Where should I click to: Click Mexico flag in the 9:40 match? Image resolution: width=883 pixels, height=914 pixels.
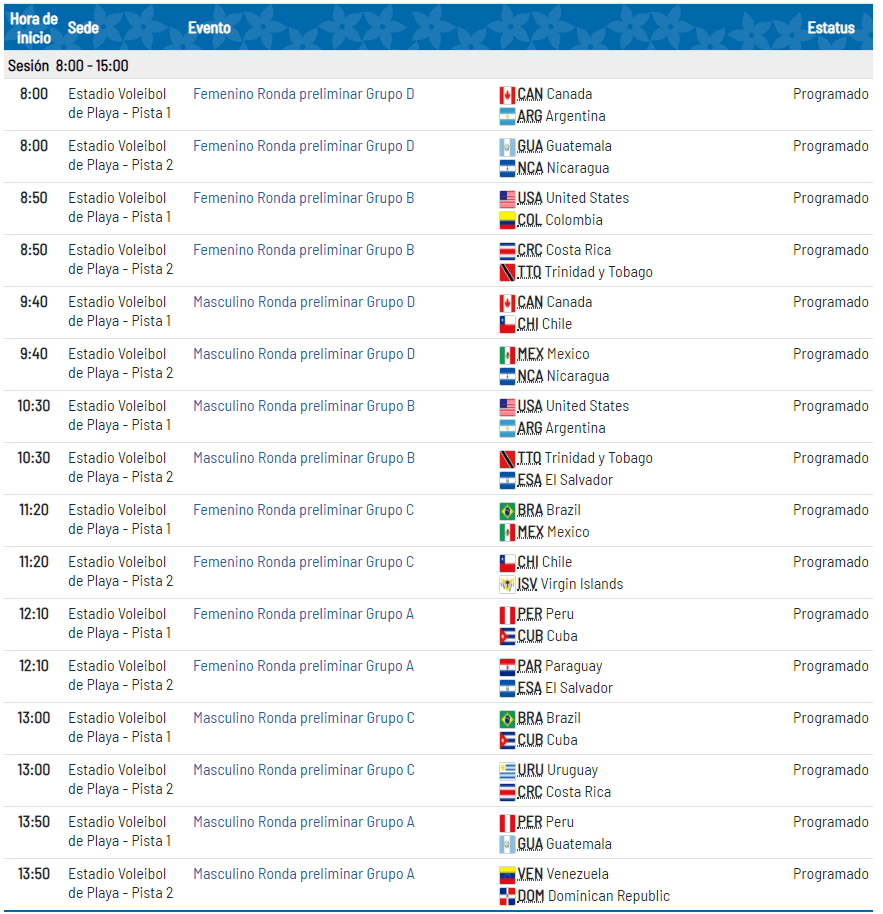507,354
